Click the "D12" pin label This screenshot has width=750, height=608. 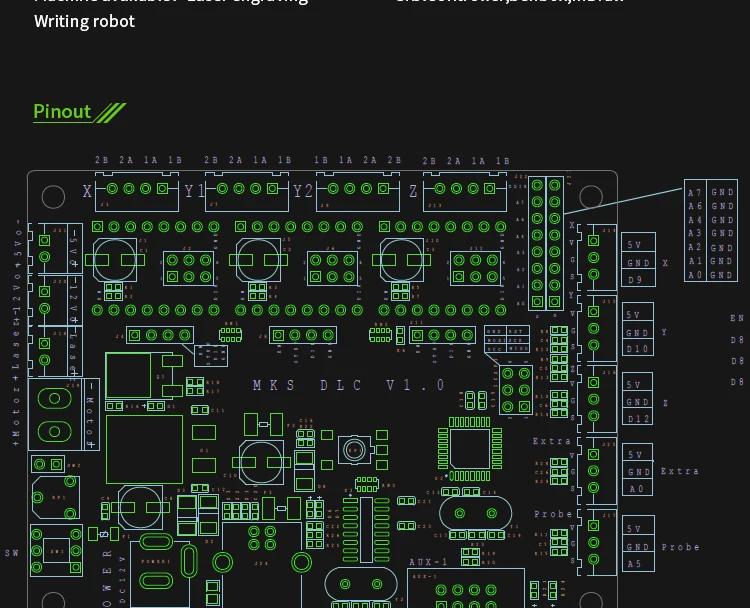tap(639, 419)
